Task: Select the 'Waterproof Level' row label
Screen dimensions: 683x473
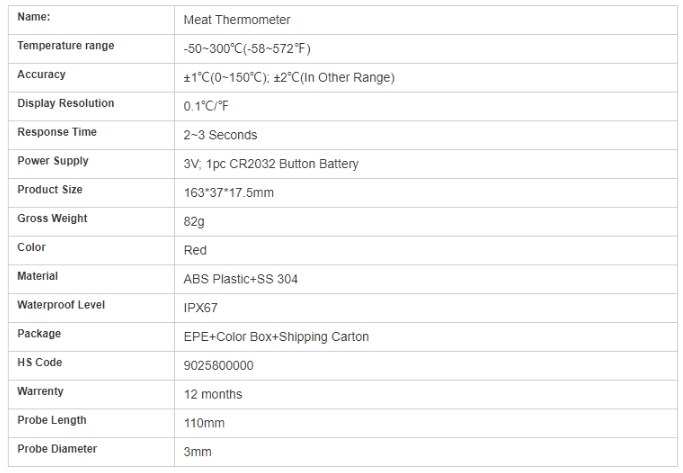Action: [61, 305]
